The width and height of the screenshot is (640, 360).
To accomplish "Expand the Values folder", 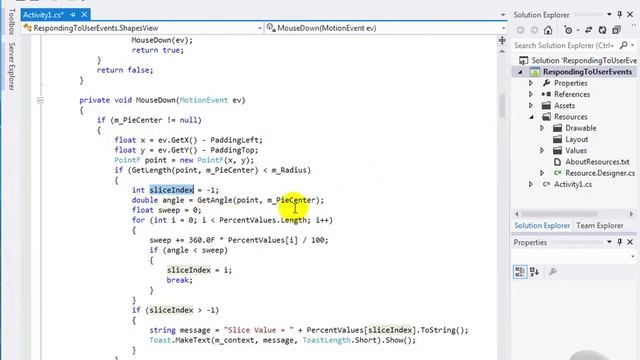I will point(542,151).
